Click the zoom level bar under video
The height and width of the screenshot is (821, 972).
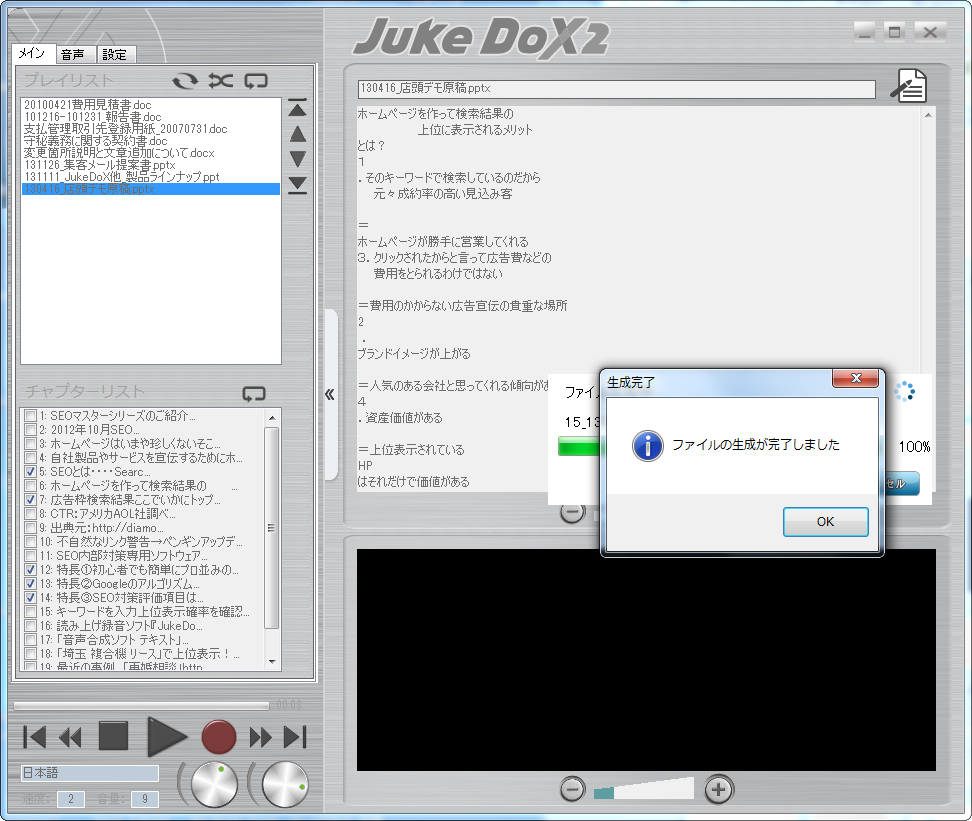(x=643, y=789)
